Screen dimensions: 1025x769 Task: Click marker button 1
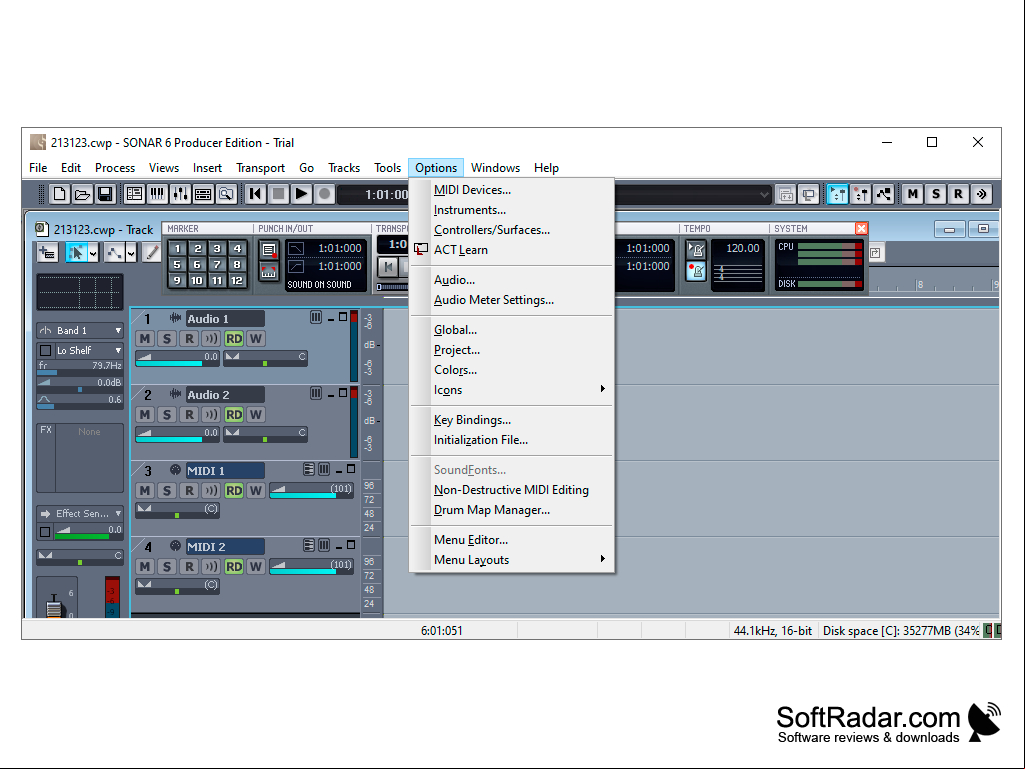pyautogui.click(x=177, y=248)
